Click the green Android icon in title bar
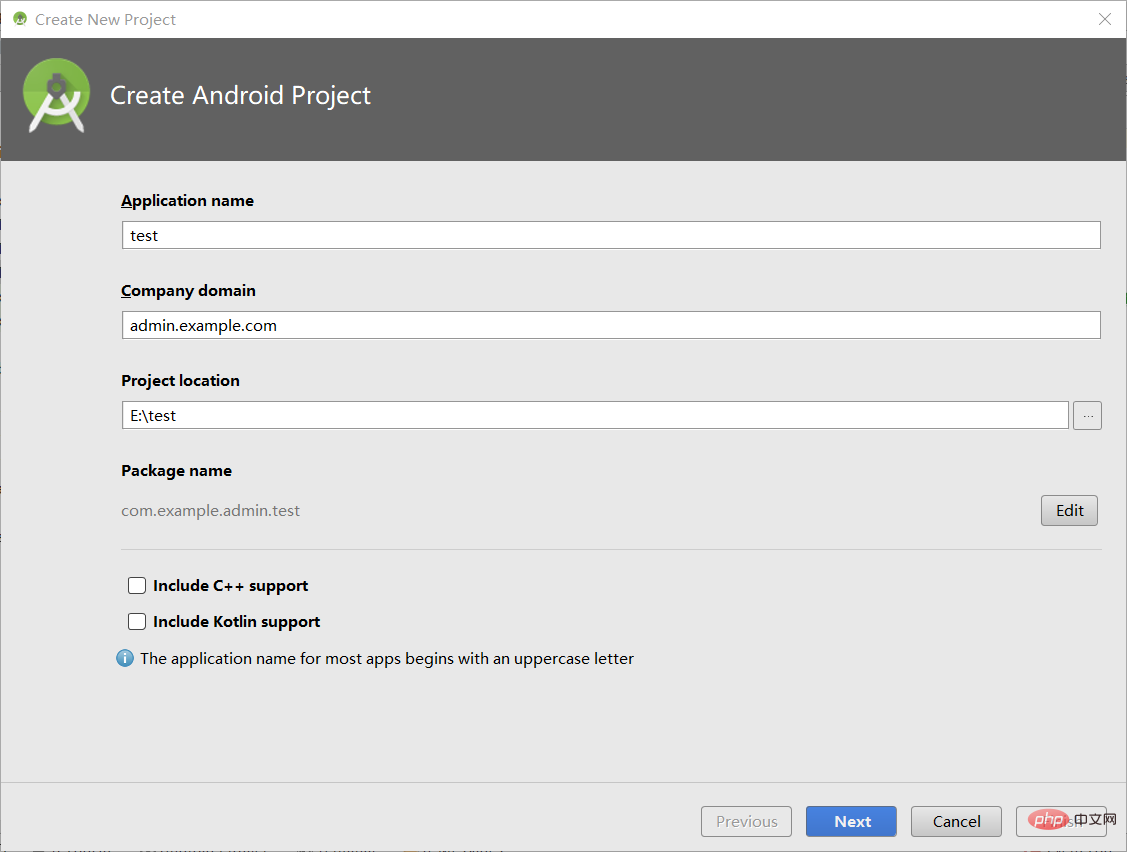 pyautogui.click(x=19, y=18)
